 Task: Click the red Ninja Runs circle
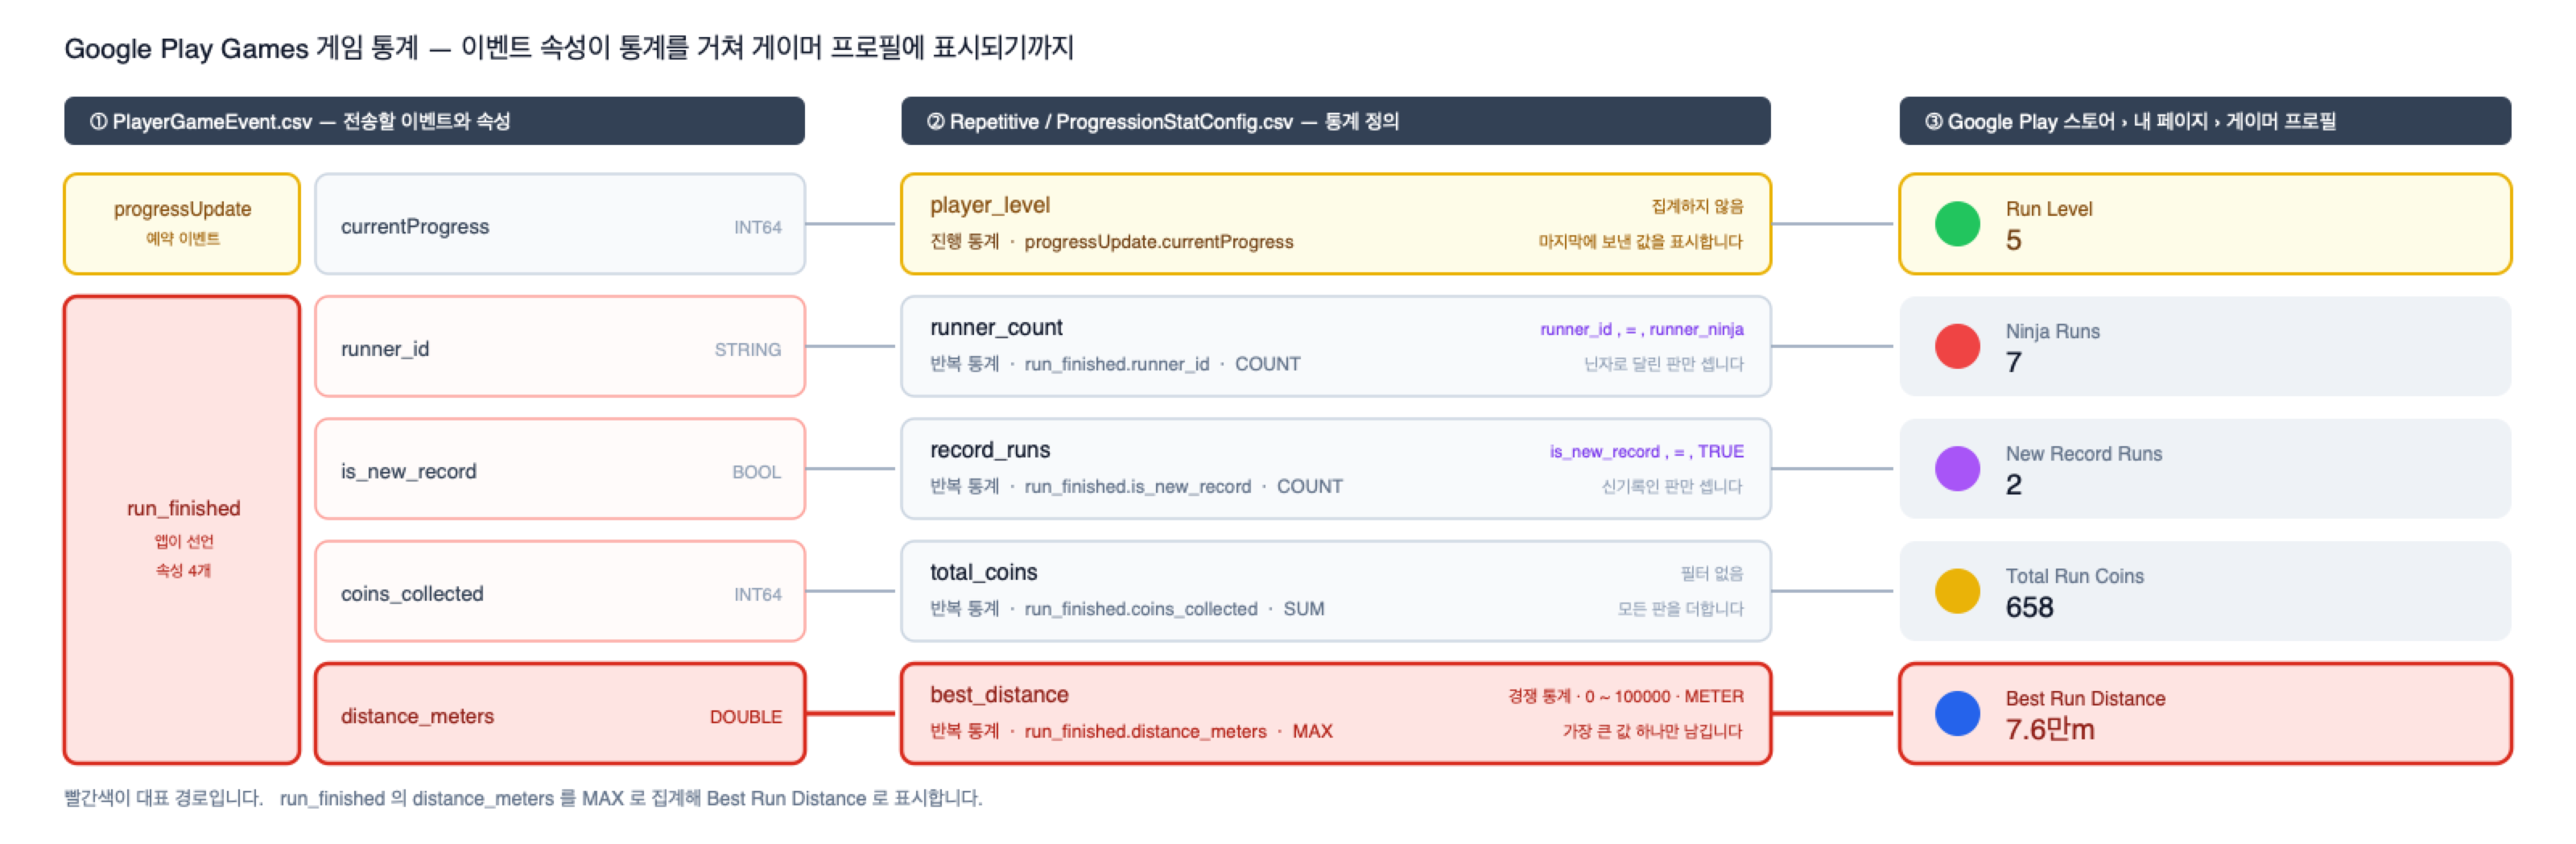(1957, 346)
